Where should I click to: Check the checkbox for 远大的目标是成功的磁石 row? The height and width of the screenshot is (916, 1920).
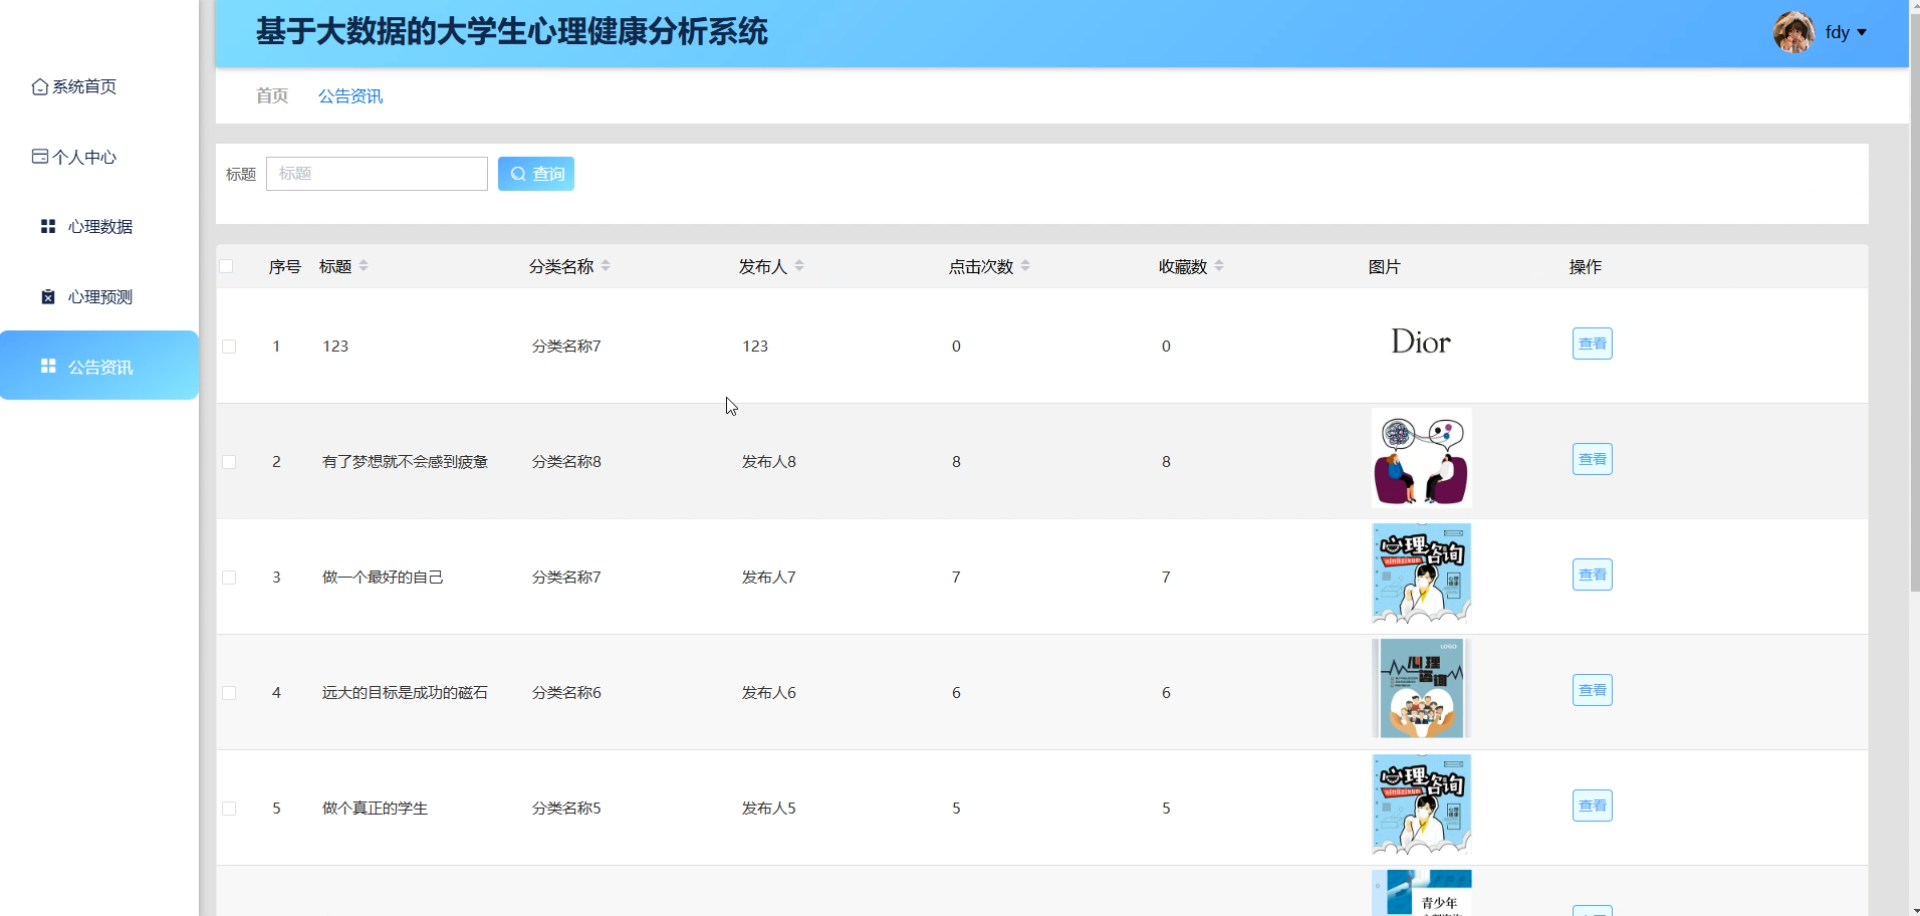tap(229, 693)
